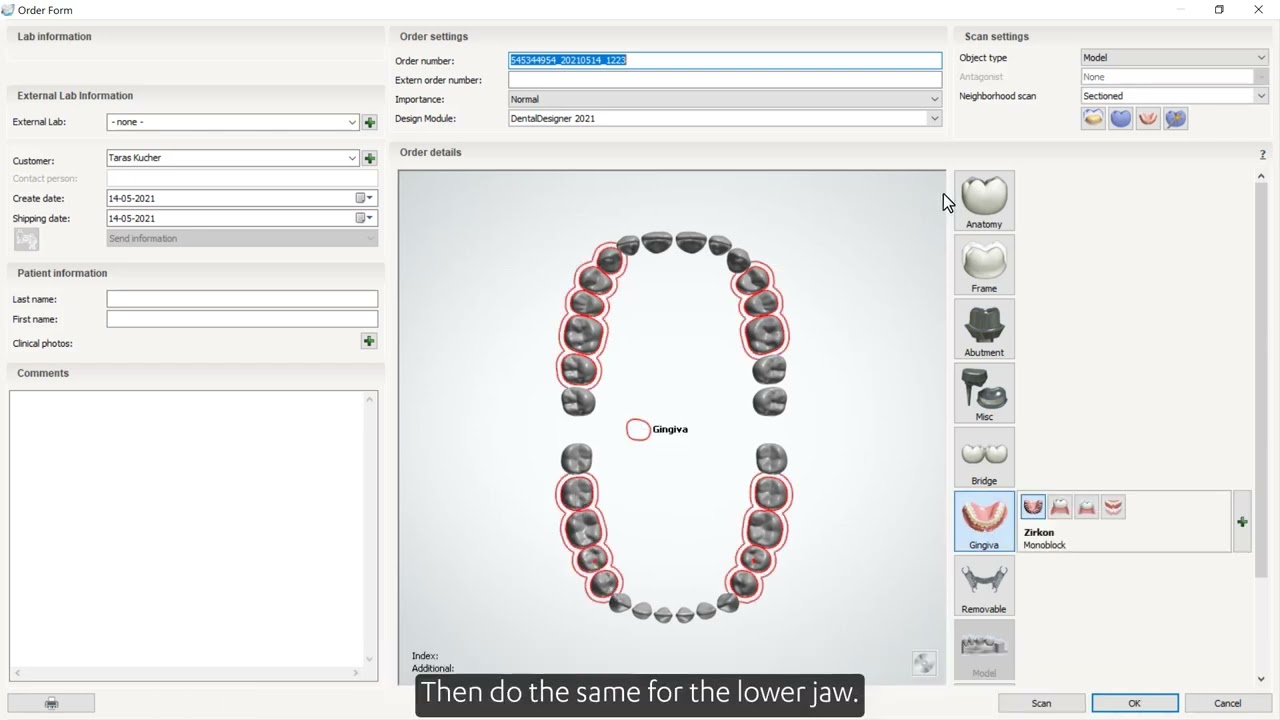Click the Scan button
The image size is (1280, 720).
(1041, 703)
